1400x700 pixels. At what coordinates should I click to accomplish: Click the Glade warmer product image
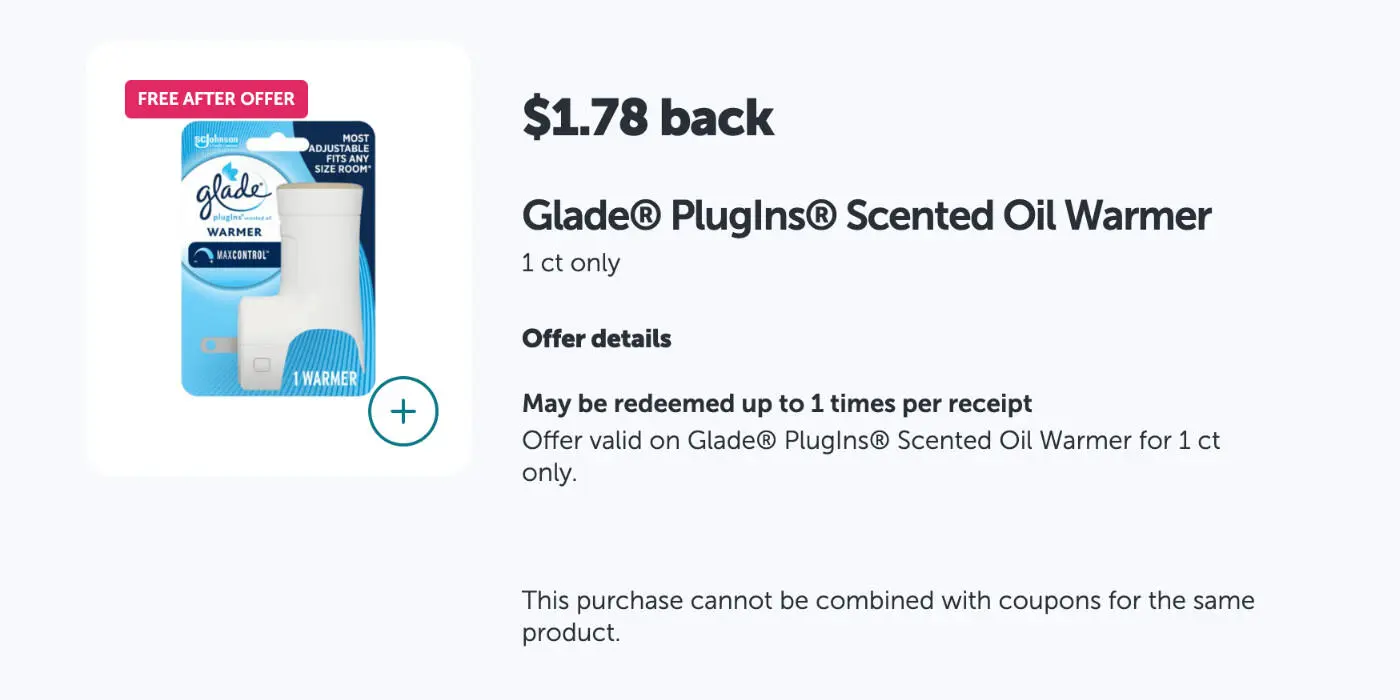coord(278,259)
